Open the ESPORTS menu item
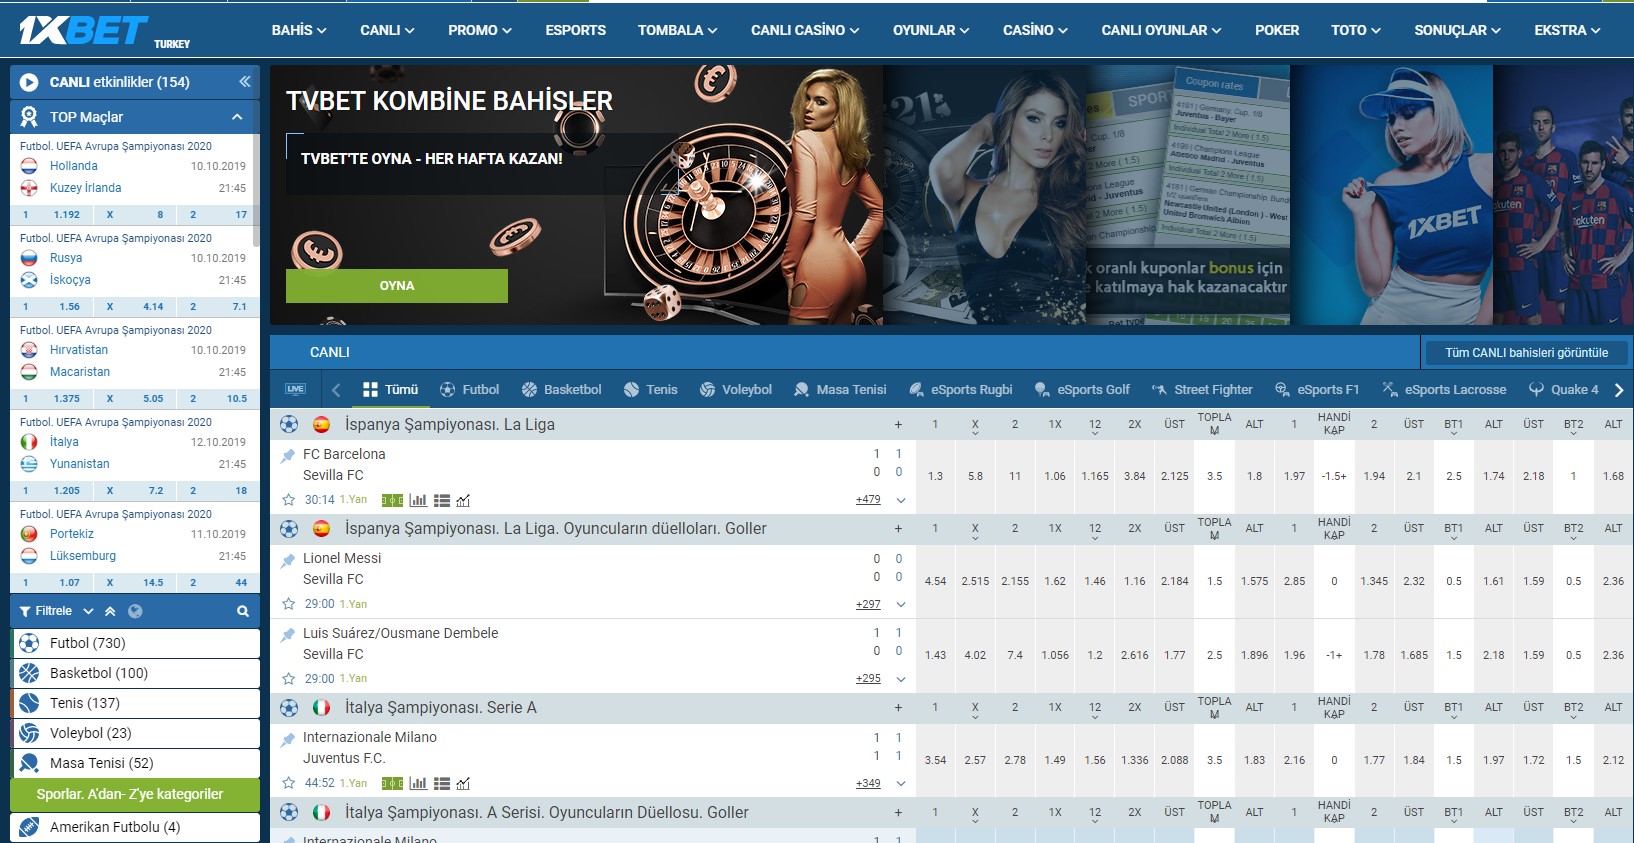The height and width of the screenshot is (843, 1634). (x=575, y=31)
